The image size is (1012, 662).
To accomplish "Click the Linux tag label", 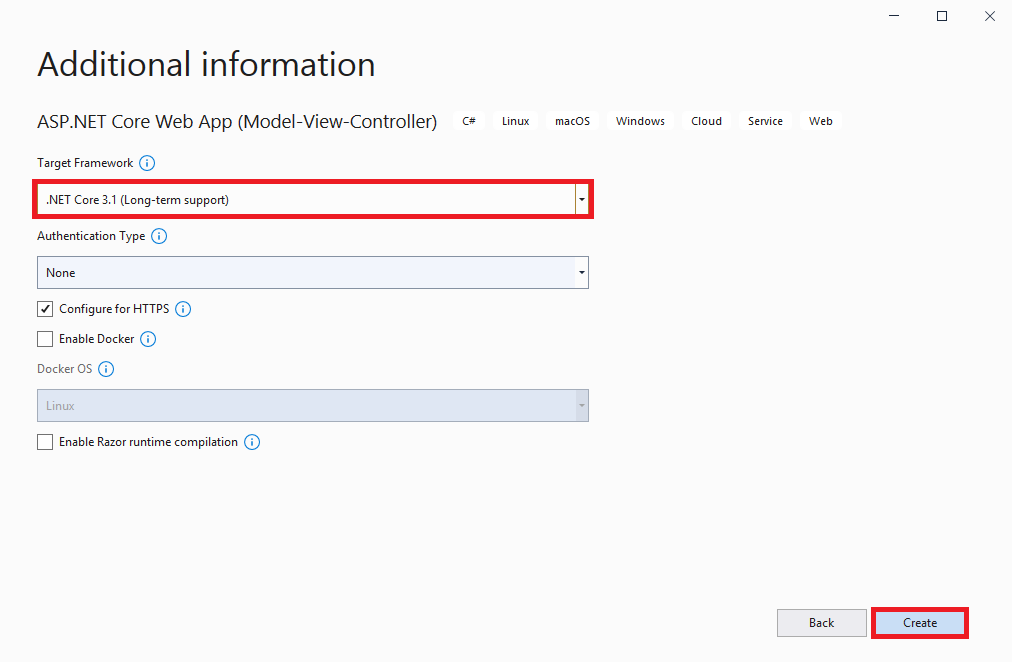I will coord(516,121).
